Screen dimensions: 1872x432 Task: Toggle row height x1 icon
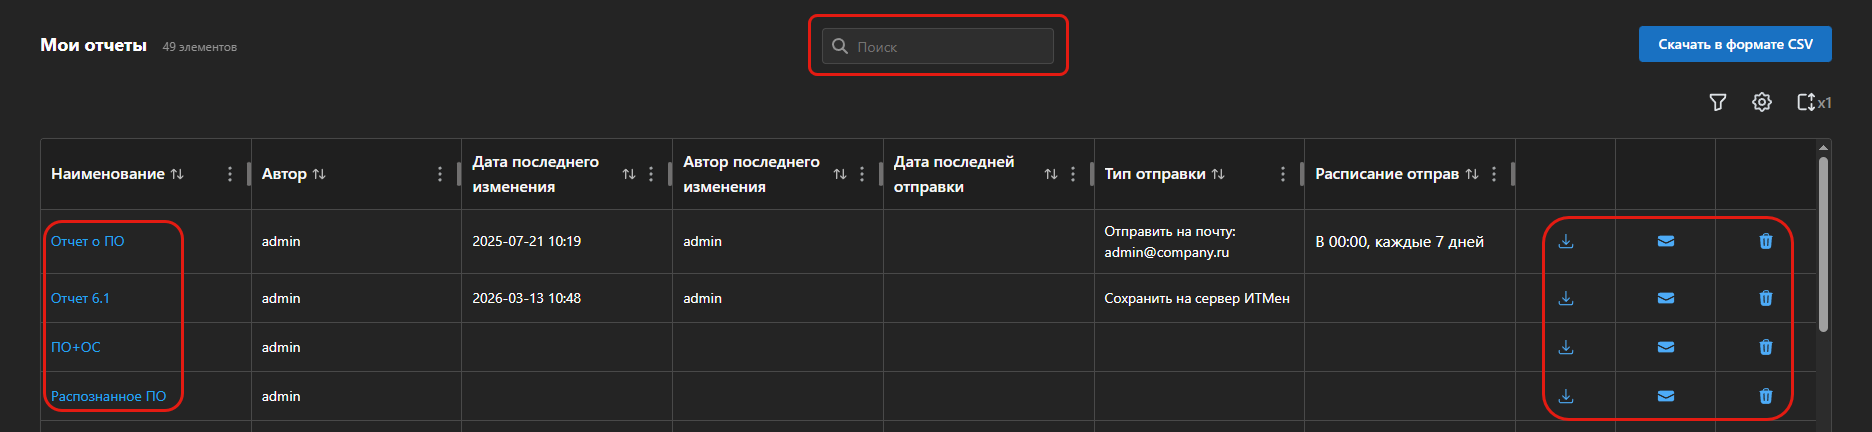coord(1813,102)
